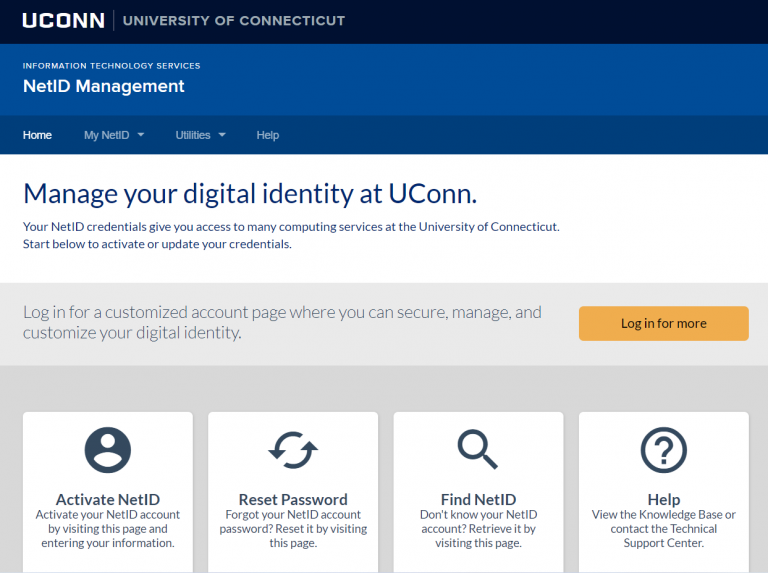
Task: Click the Activate NetID person icon
Action: coord(108,450)
